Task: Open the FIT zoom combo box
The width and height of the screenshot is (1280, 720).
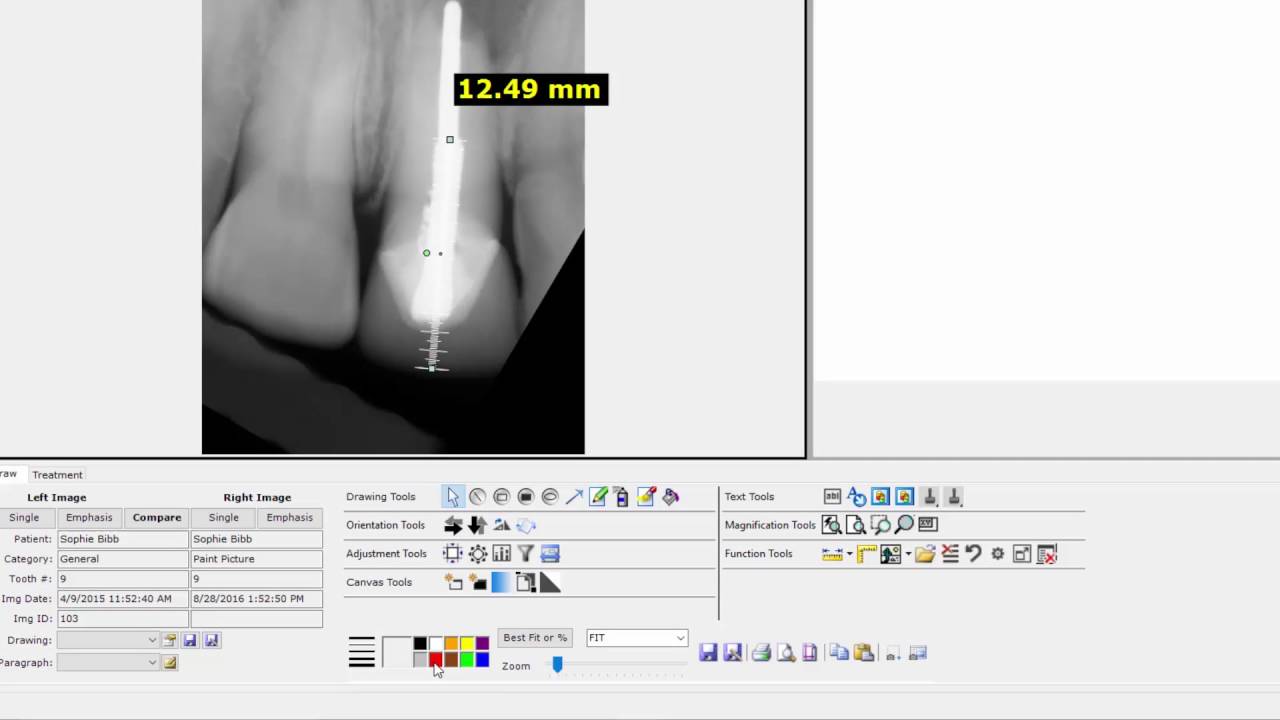Action: [637, 638]
